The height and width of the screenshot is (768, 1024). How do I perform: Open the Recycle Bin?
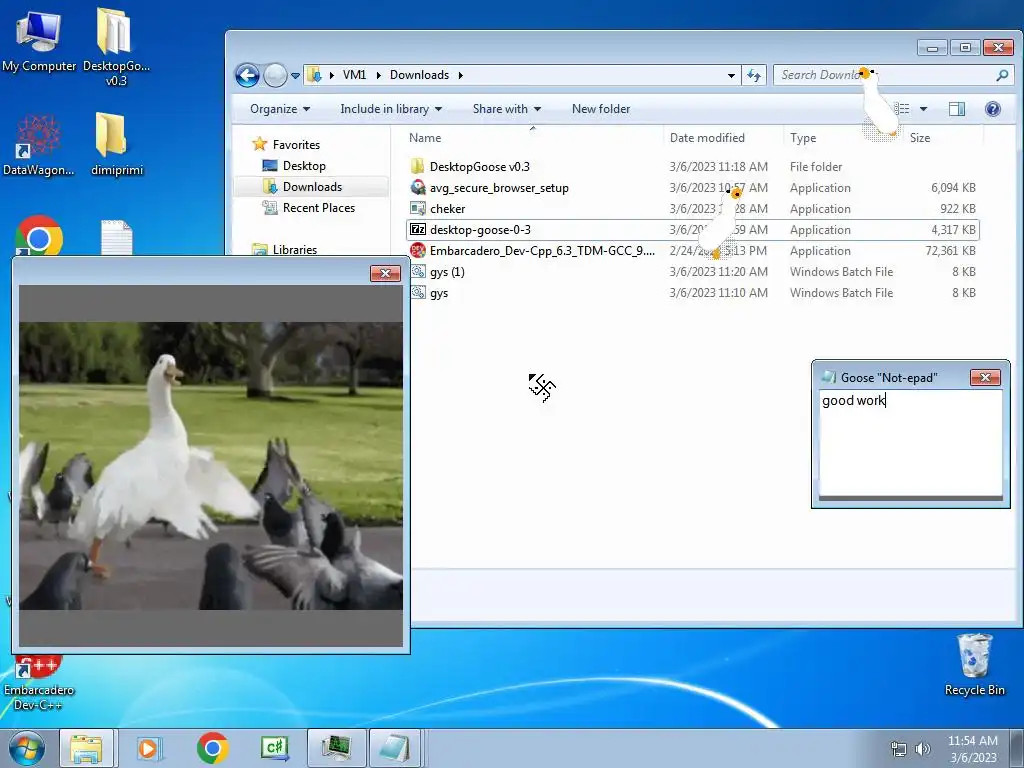(x=974, y=665)
